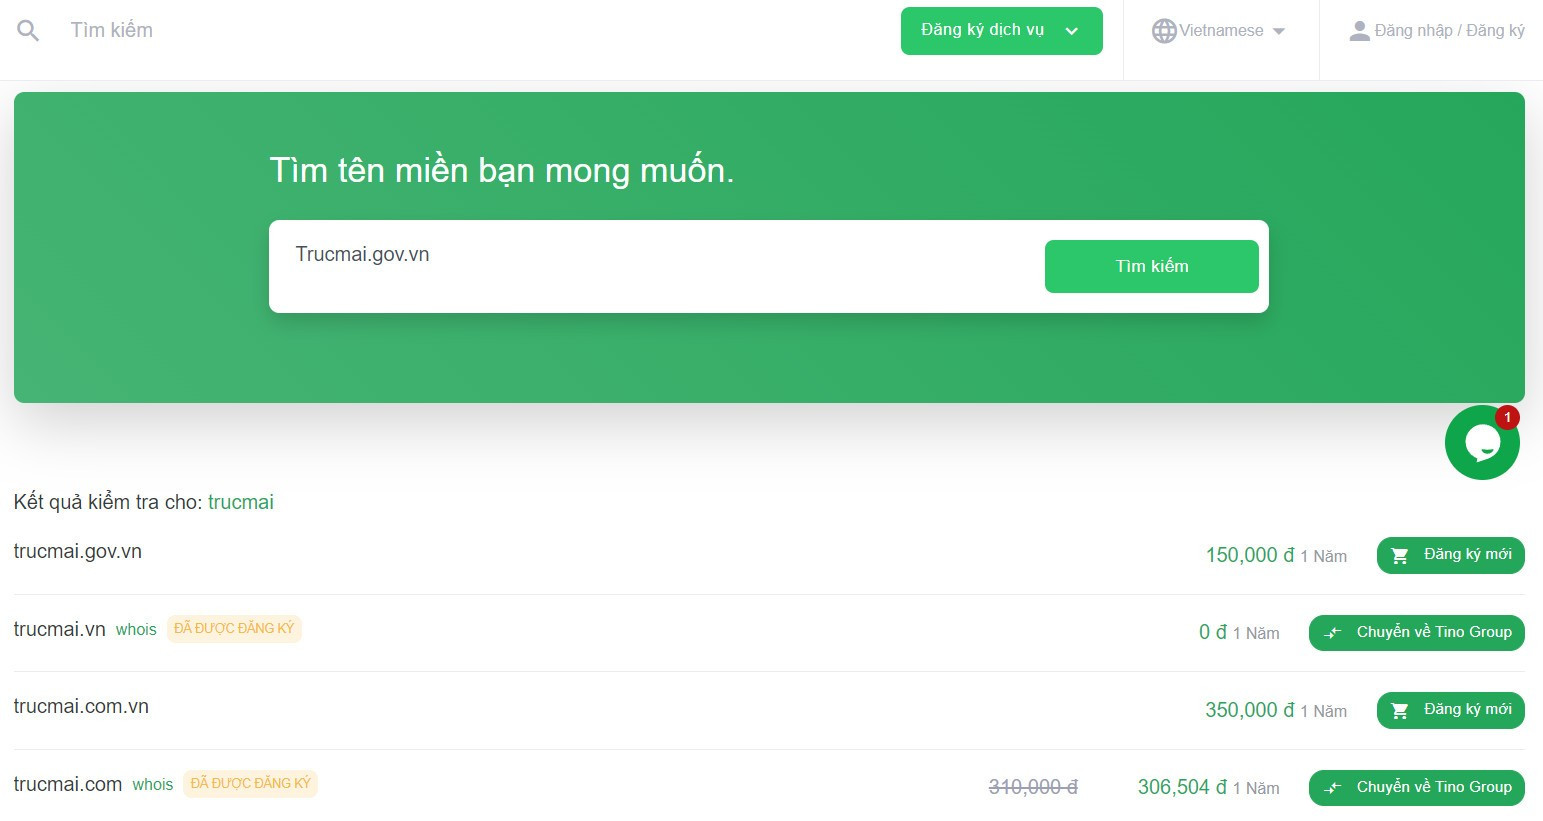Click Đăng ký mới for trucmai.gov.vn

(1450, 555)
